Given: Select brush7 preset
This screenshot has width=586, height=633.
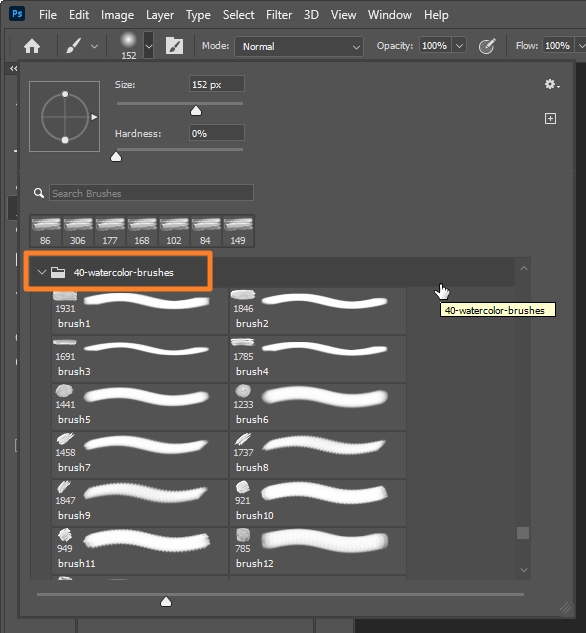Looking at the screenshot, I should [140, 455].
